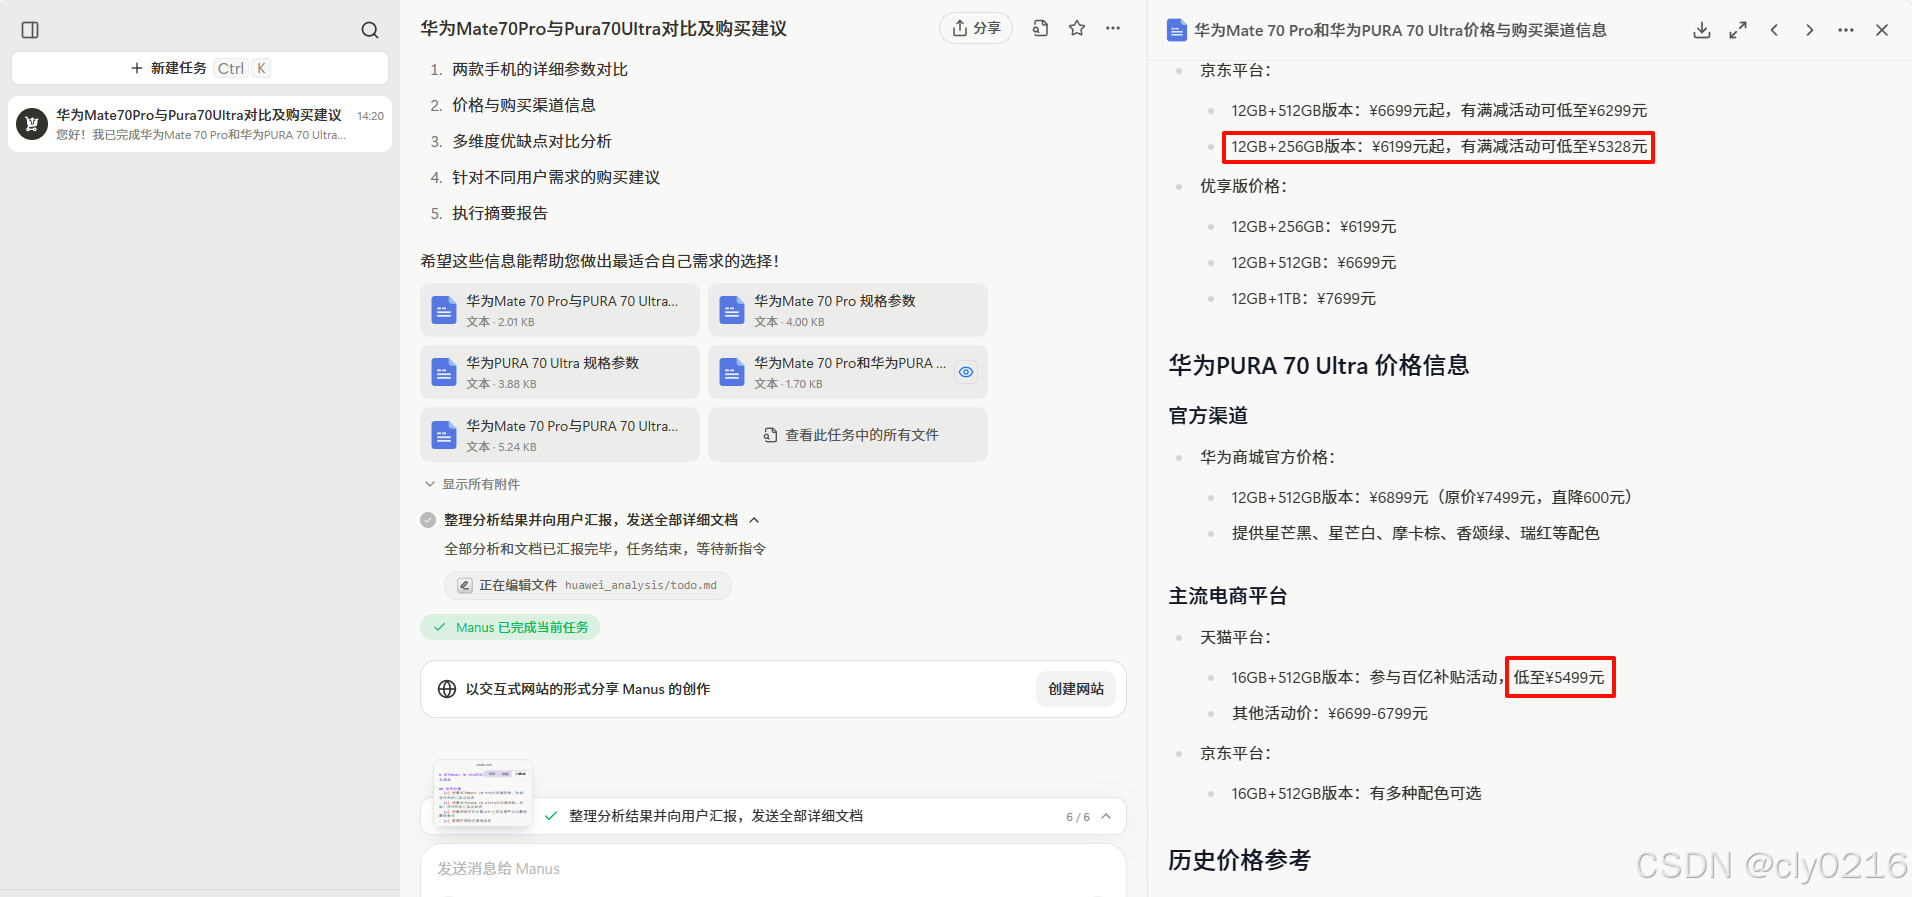Open the todo.md preview thumbnail
The image size is (1912, 897).
tap(483, 793)
